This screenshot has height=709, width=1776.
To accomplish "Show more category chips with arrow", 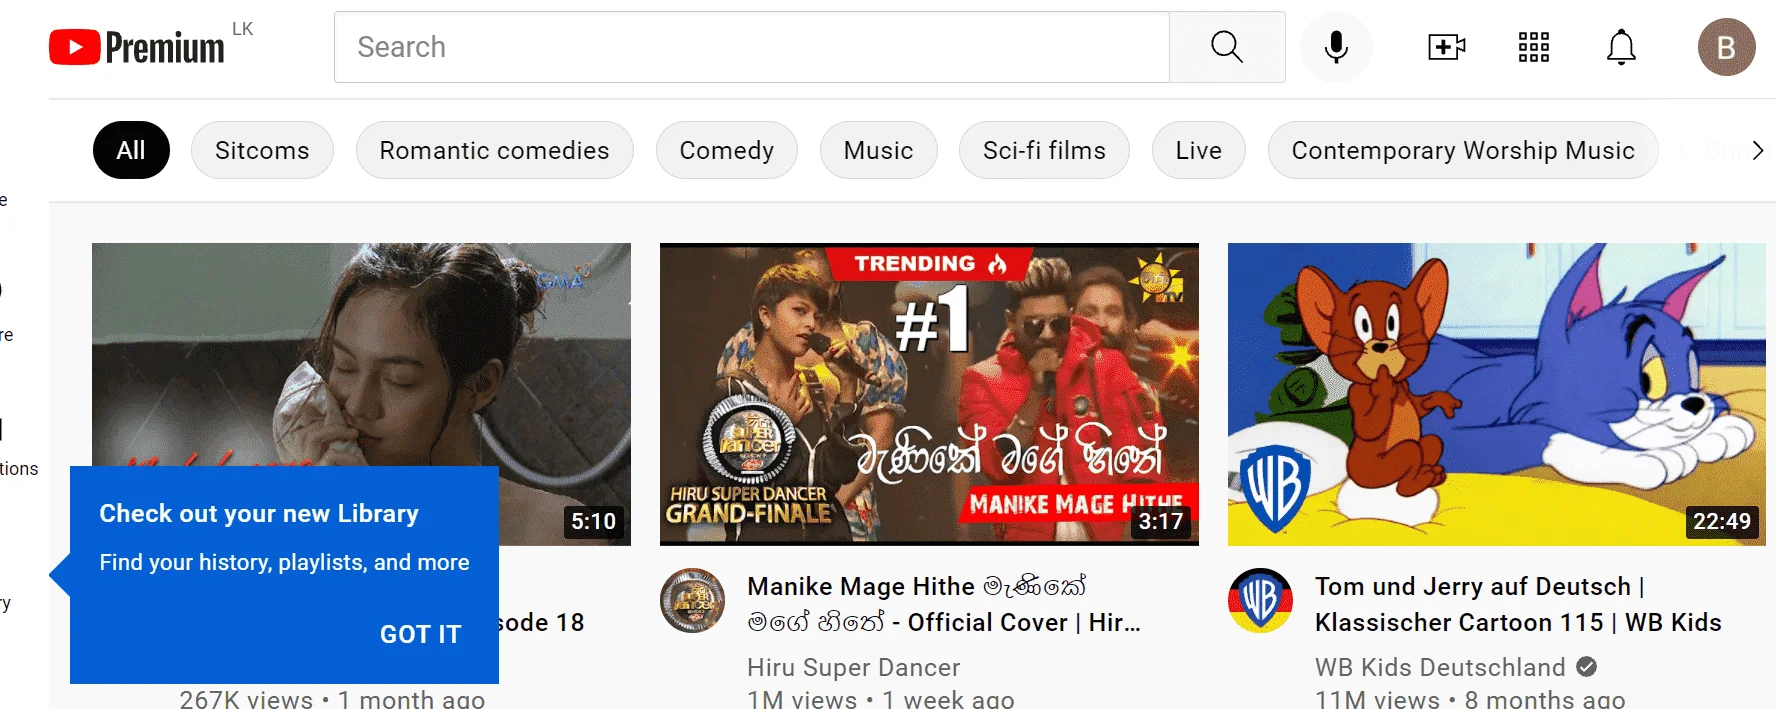I will click(x=1757, y=151).
